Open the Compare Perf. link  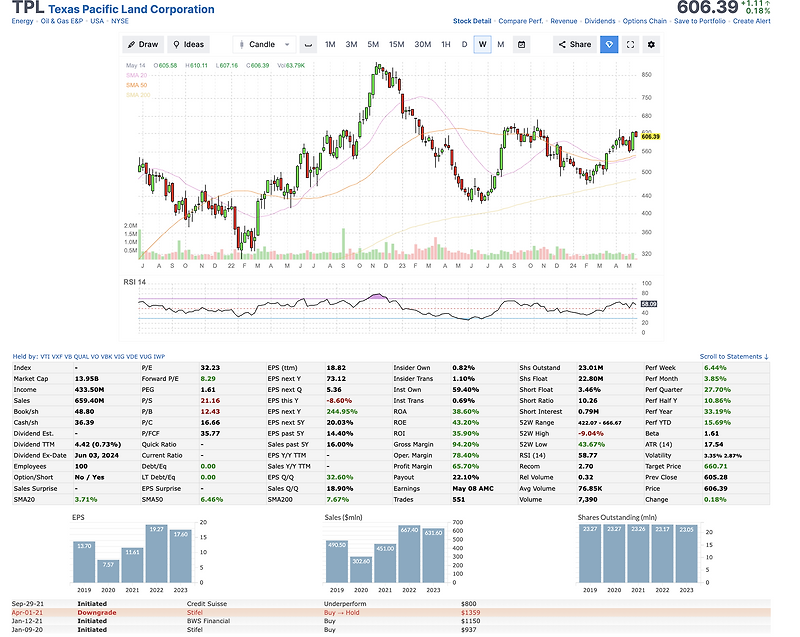520,21
